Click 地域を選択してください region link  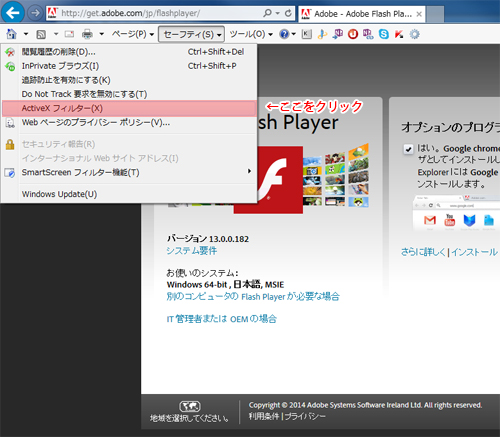point(189,418)
